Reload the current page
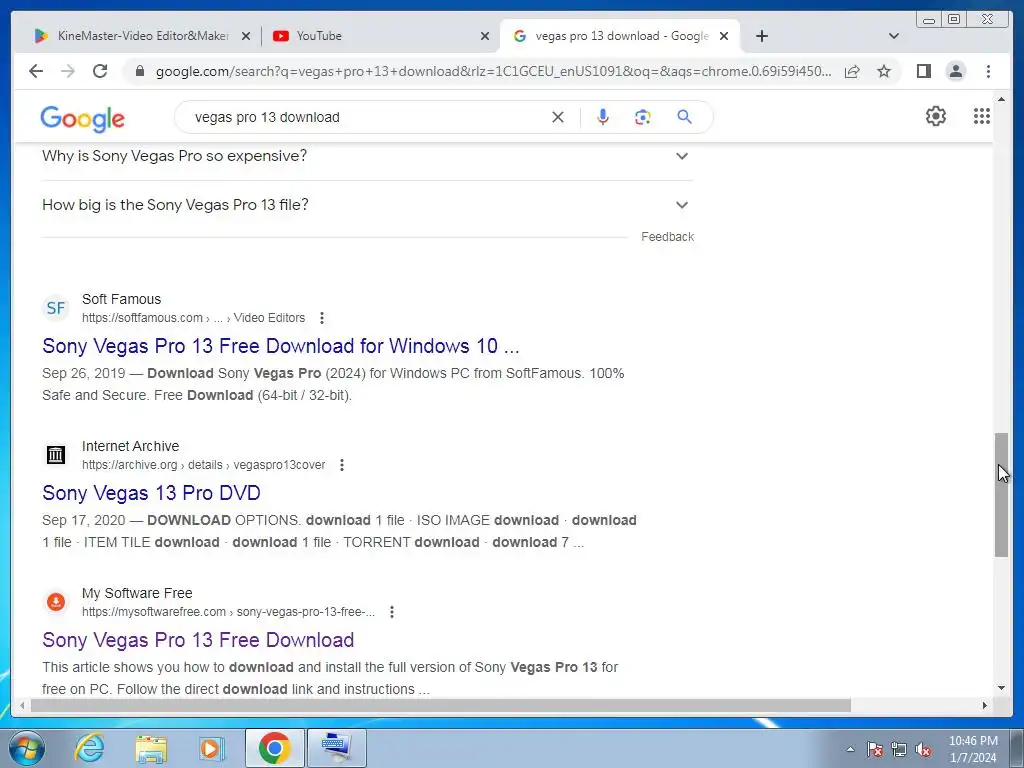The image size is (1024, 768). point(100,71)
